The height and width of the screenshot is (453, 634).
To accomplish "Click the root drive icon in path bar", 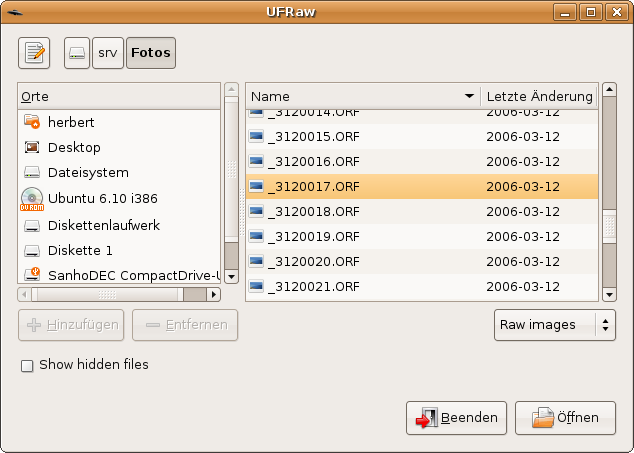I will click(77, 53).
